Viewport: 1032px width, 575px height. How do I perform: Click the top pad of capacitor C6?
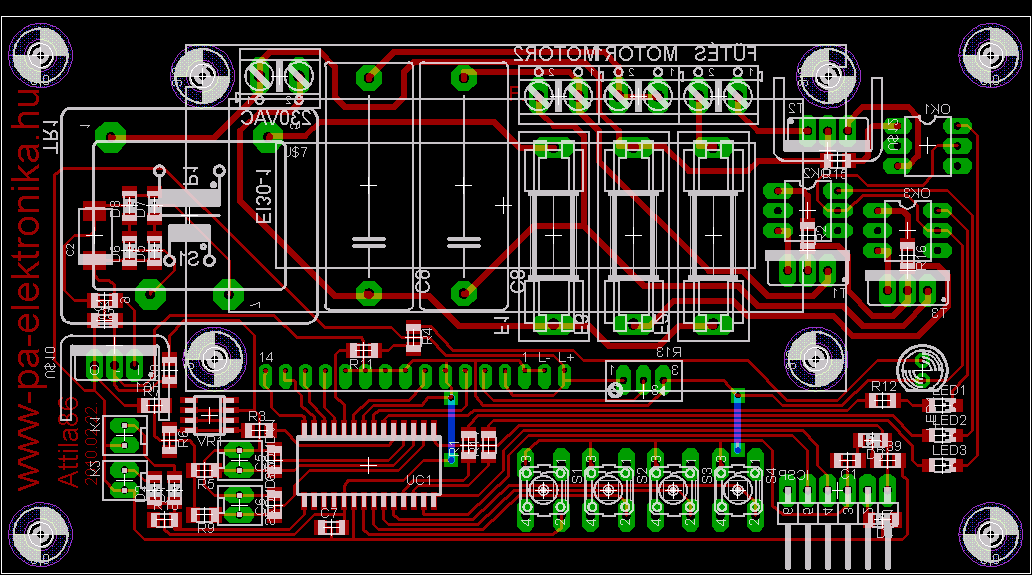tap(369, 78)
